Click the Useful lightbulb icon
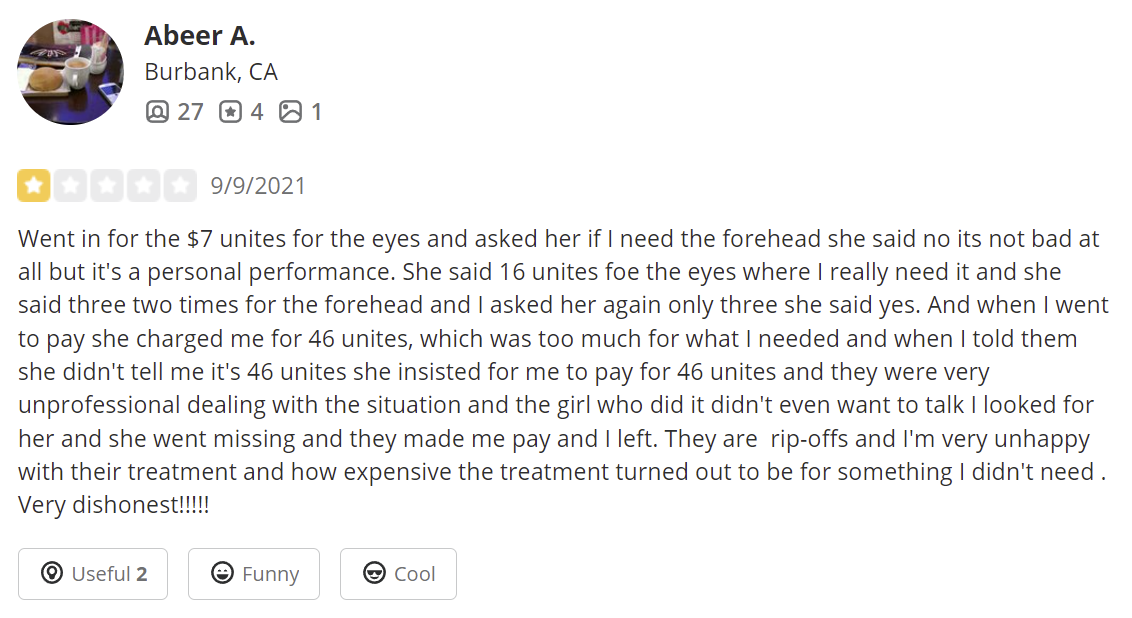The image size is (1132, 618). coord(52,573)
